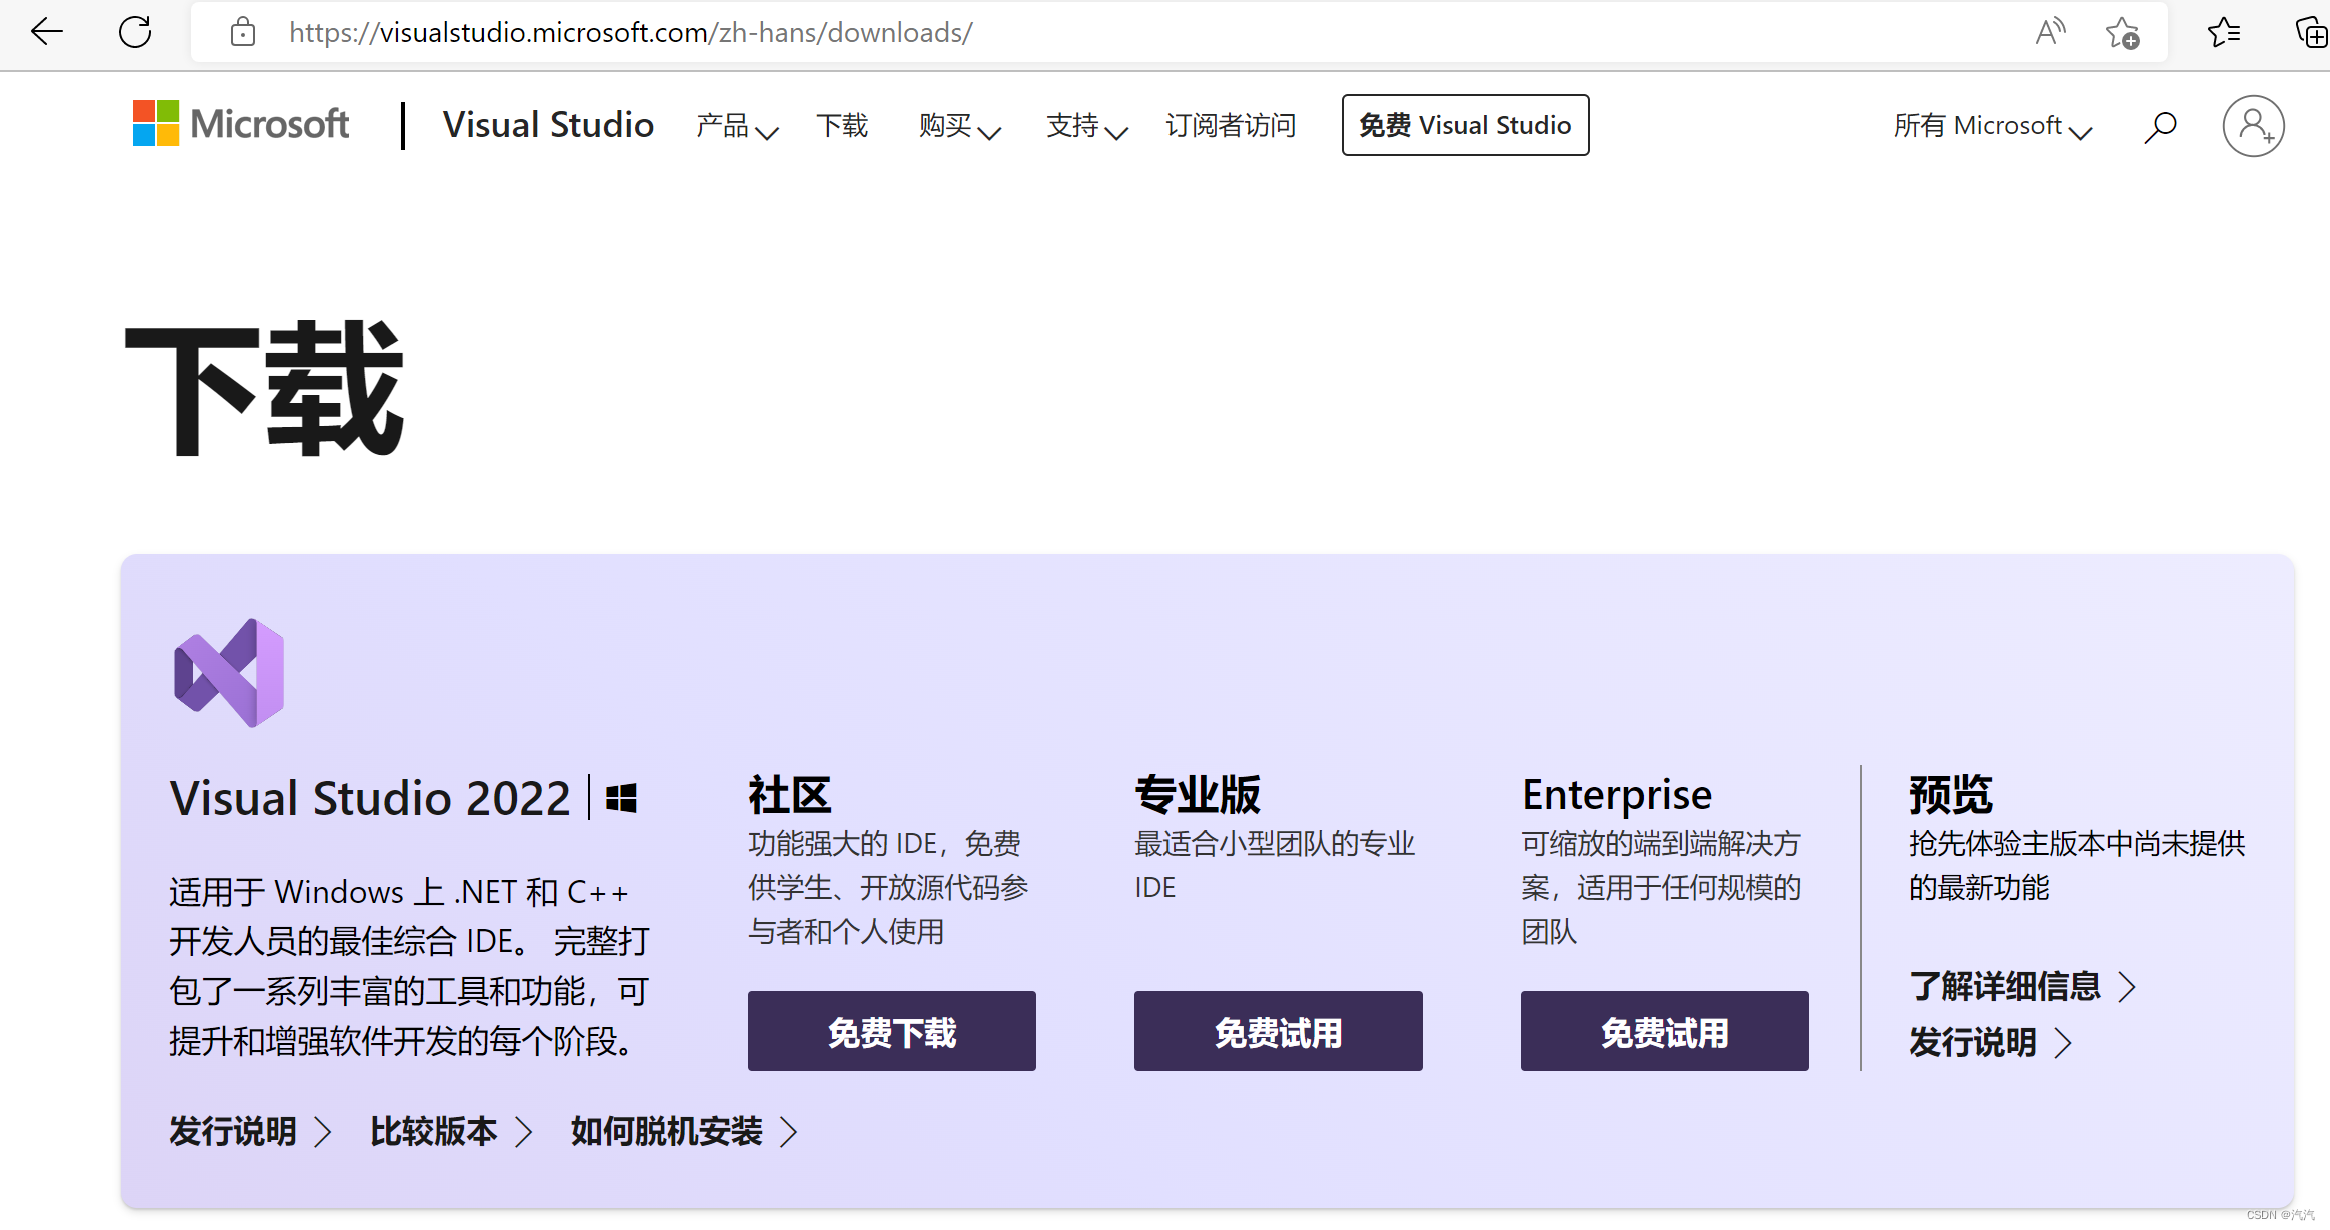This screenshot has width=2330, height=1230.
Task: Open the account sign-in avatar icon
Action: coord(2253,125)
